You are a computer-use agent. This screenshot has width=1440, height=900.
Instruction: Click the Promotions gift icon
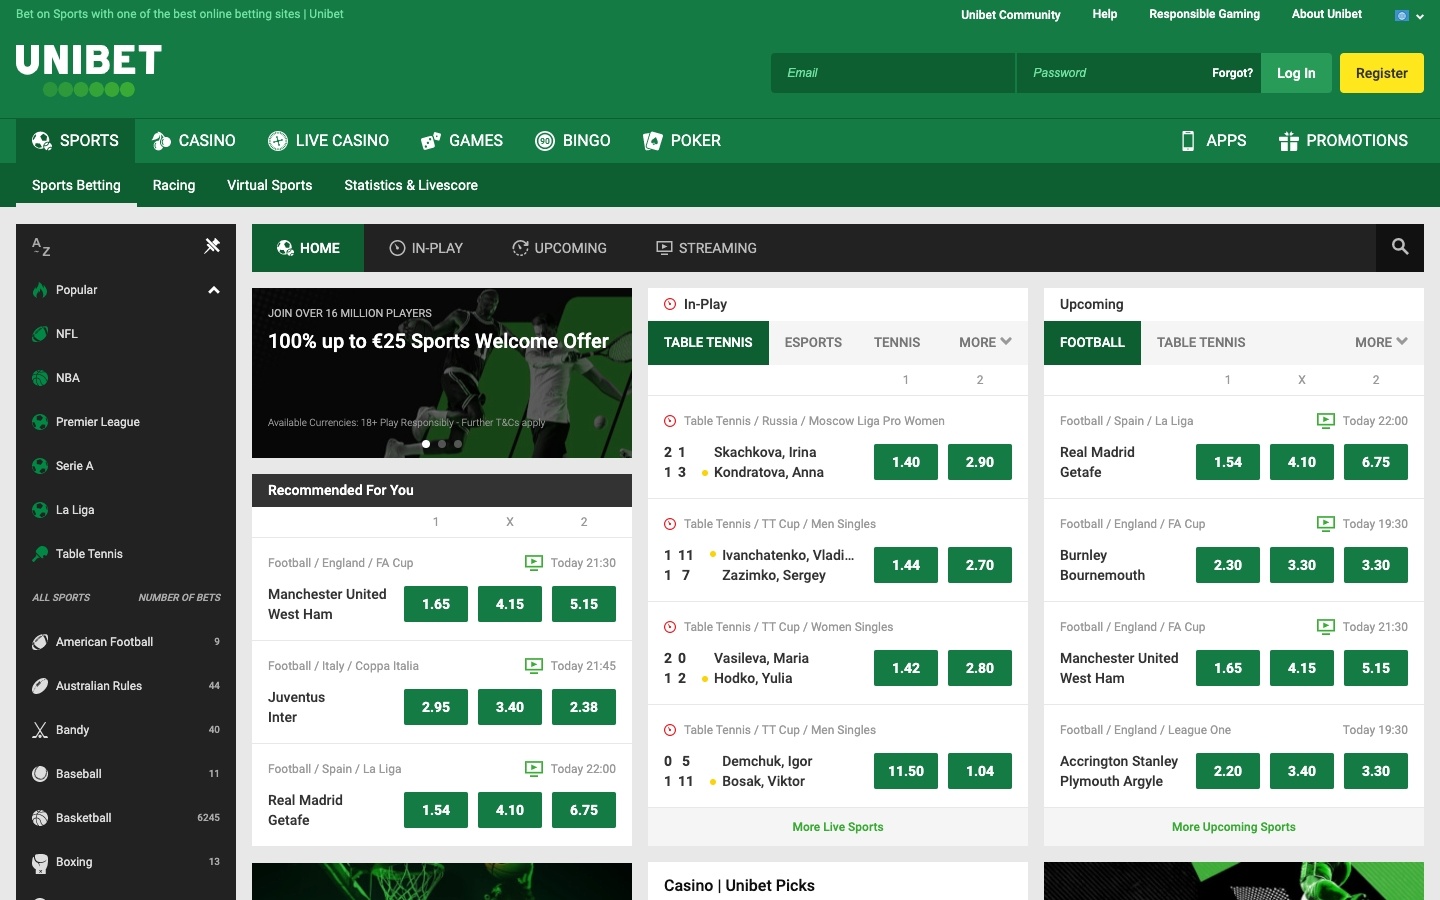(1289, 141)
